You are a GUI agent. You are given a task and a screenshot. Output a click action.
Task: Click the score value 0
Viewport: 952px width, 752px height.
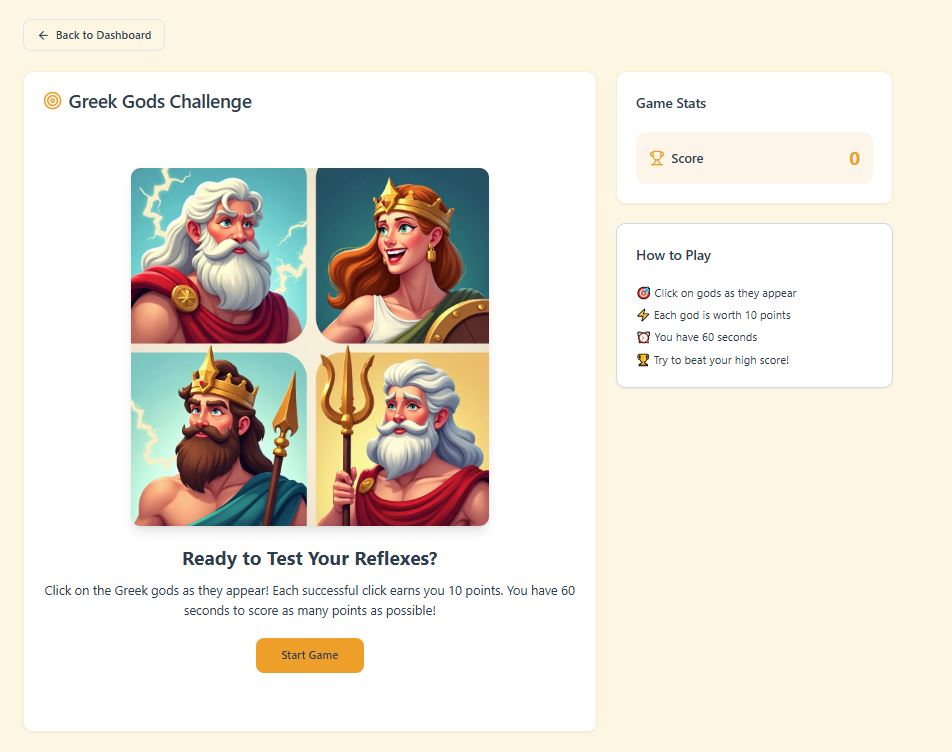[854, 158]
